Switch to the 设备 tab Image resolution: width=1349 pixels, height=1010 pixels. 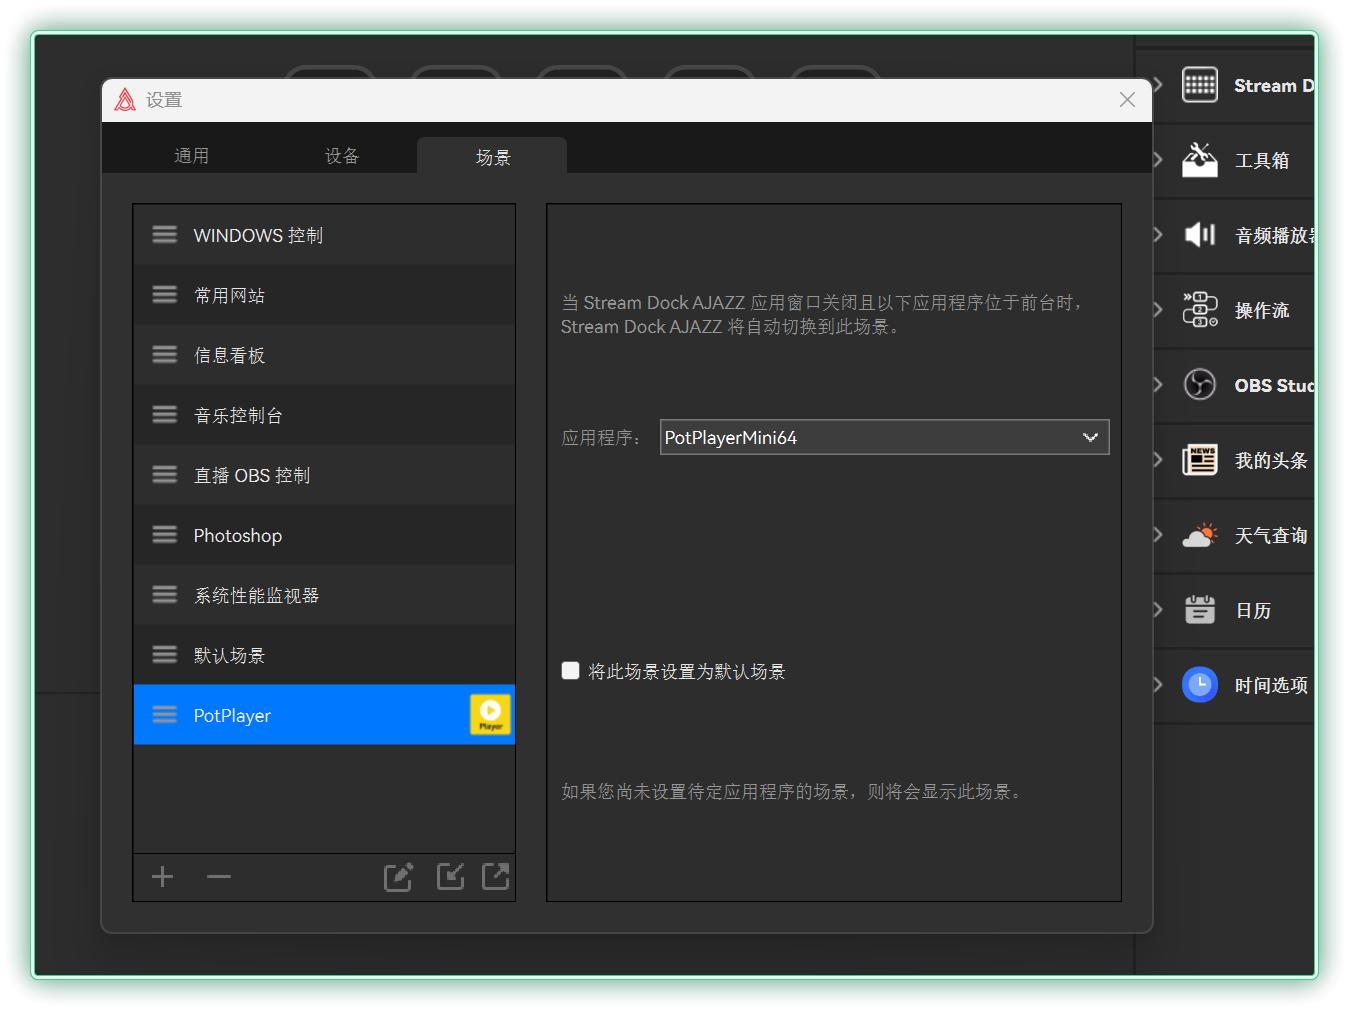pos(342,156)
